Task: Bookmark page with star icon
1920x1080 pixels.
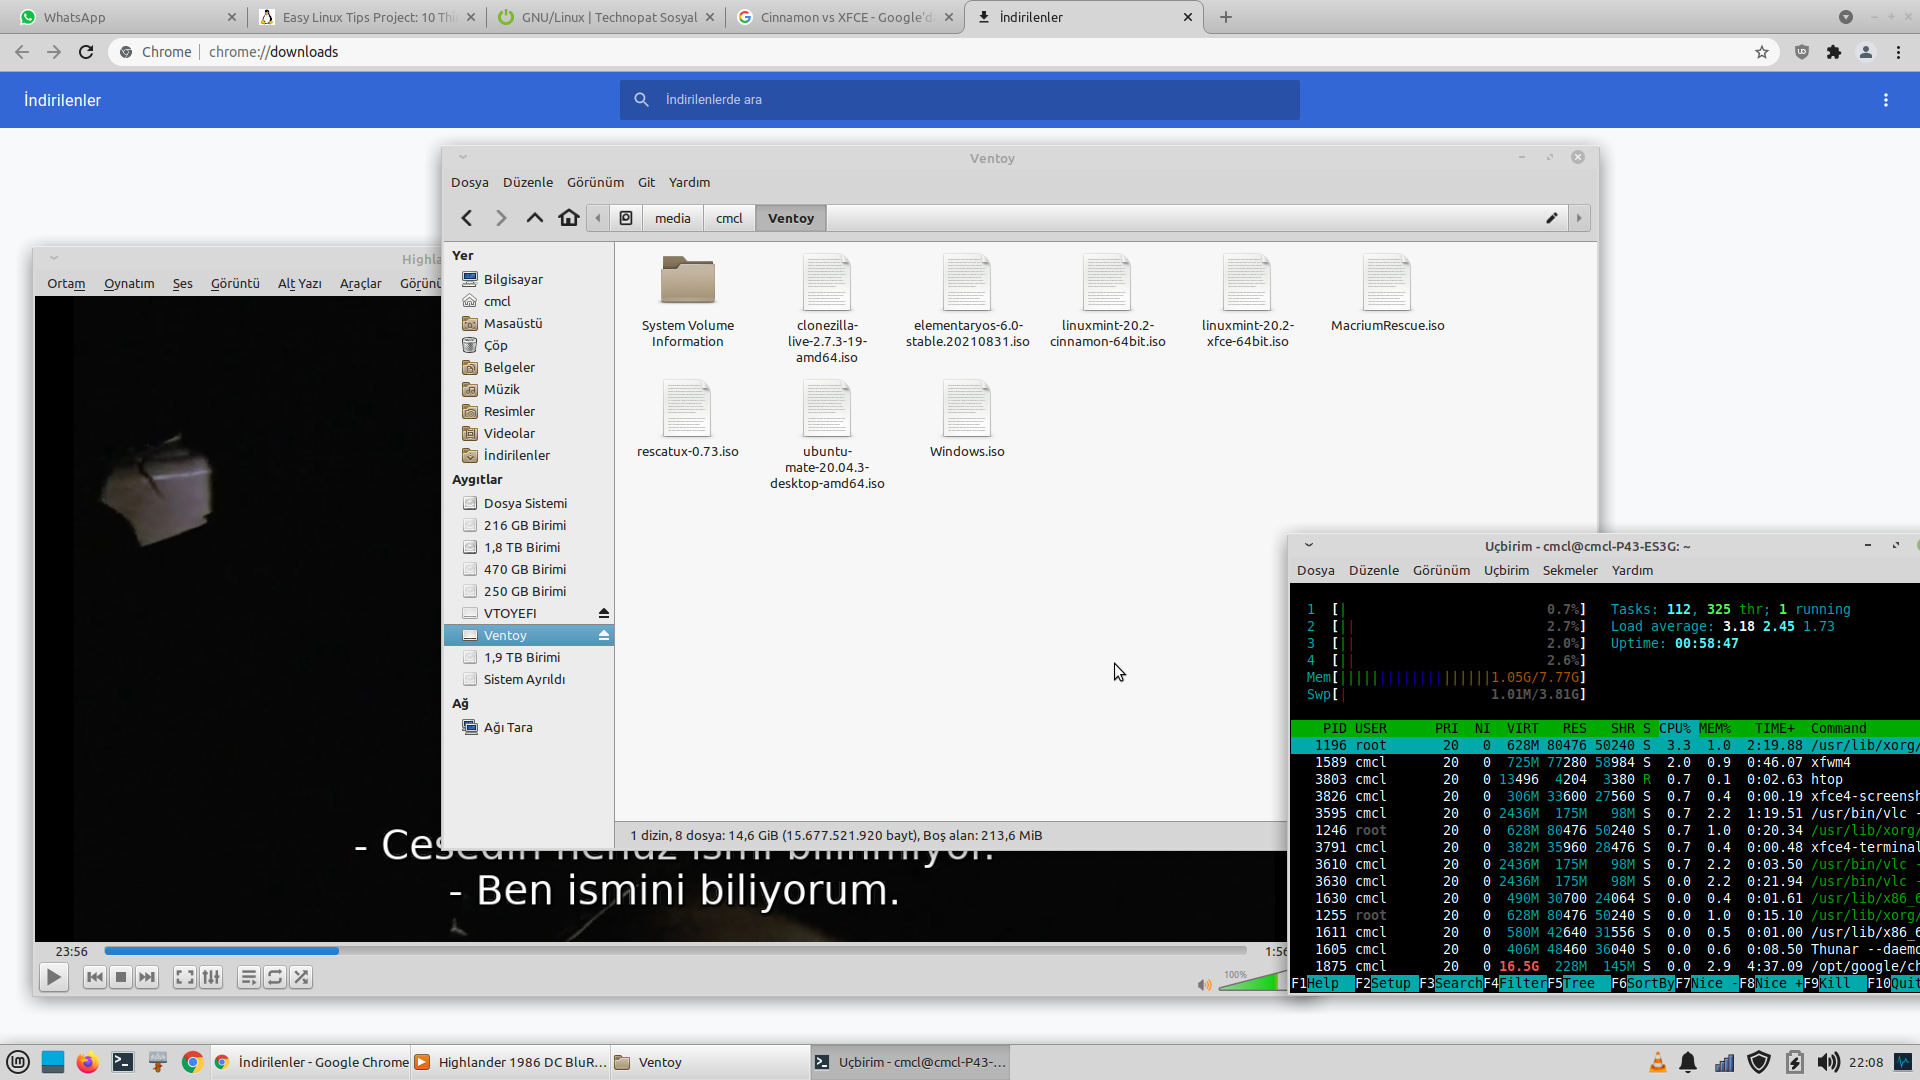Action: (x=1762, y=52)
